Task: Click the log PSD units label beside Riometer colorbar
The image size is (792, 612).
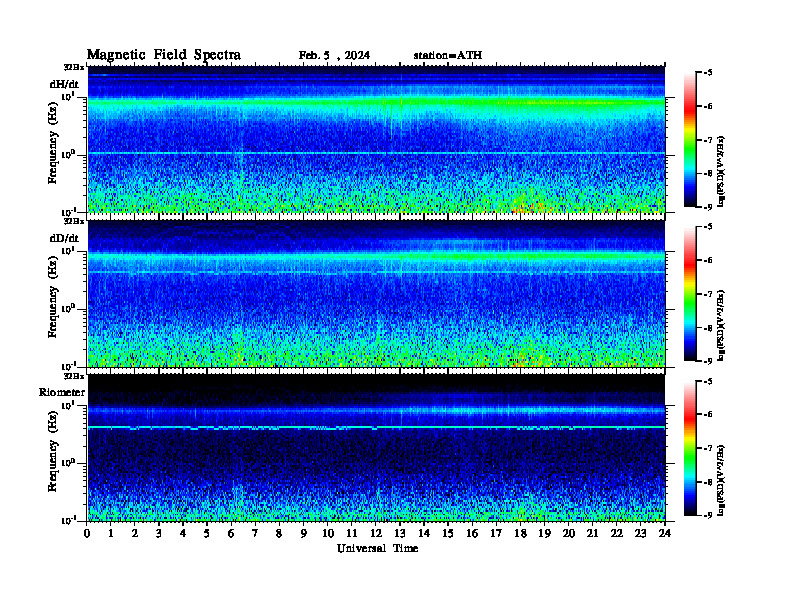Action: (722, 480)
